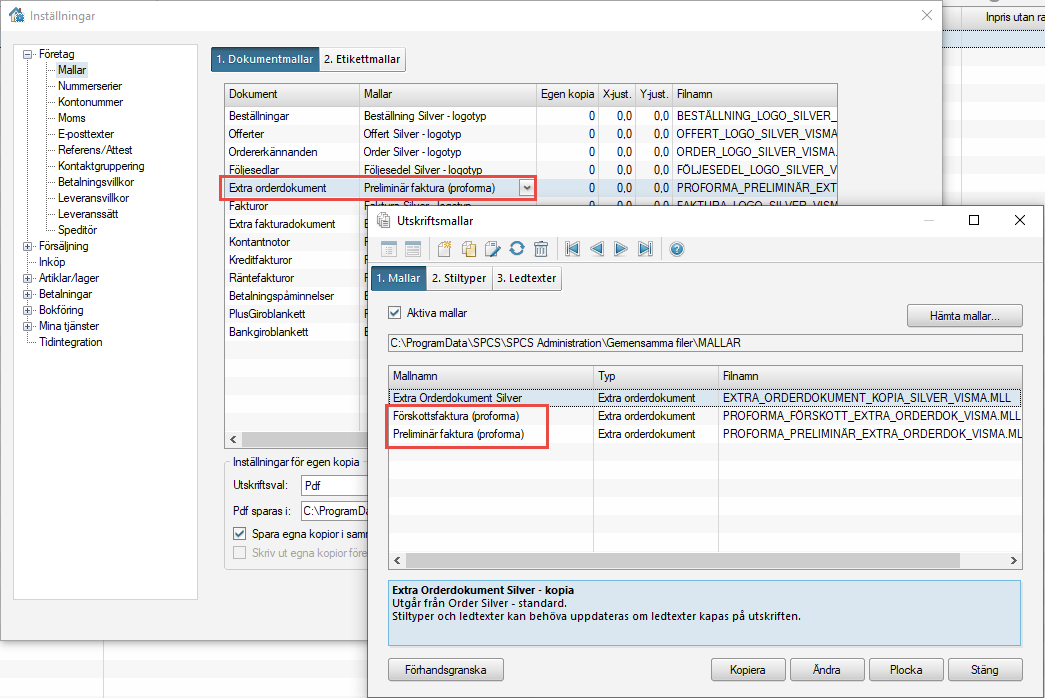Screen dimensions: 1045x698
Task: Click the trash can delete icon
Action: point(541,249)
